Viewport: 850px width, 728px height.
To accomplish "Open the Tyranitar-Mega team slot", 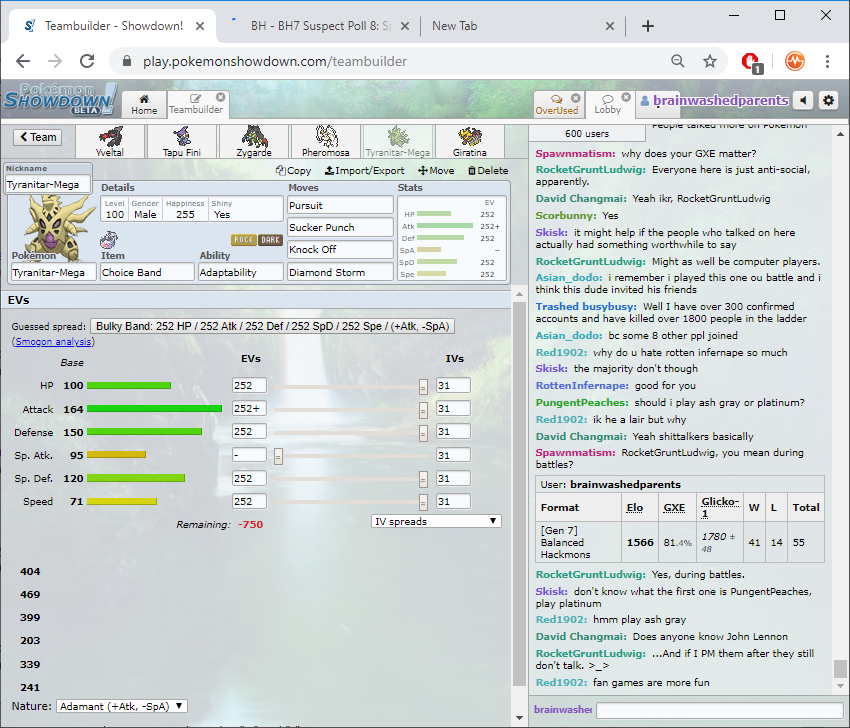I will click(x=398, y=141).
